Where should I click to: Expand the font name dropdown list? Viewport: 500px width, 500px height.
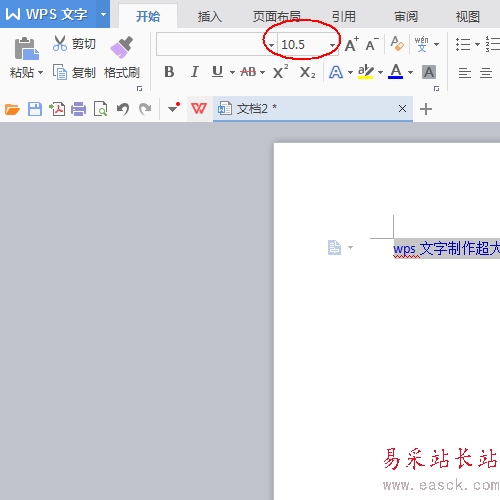click(x=271, y=45)
